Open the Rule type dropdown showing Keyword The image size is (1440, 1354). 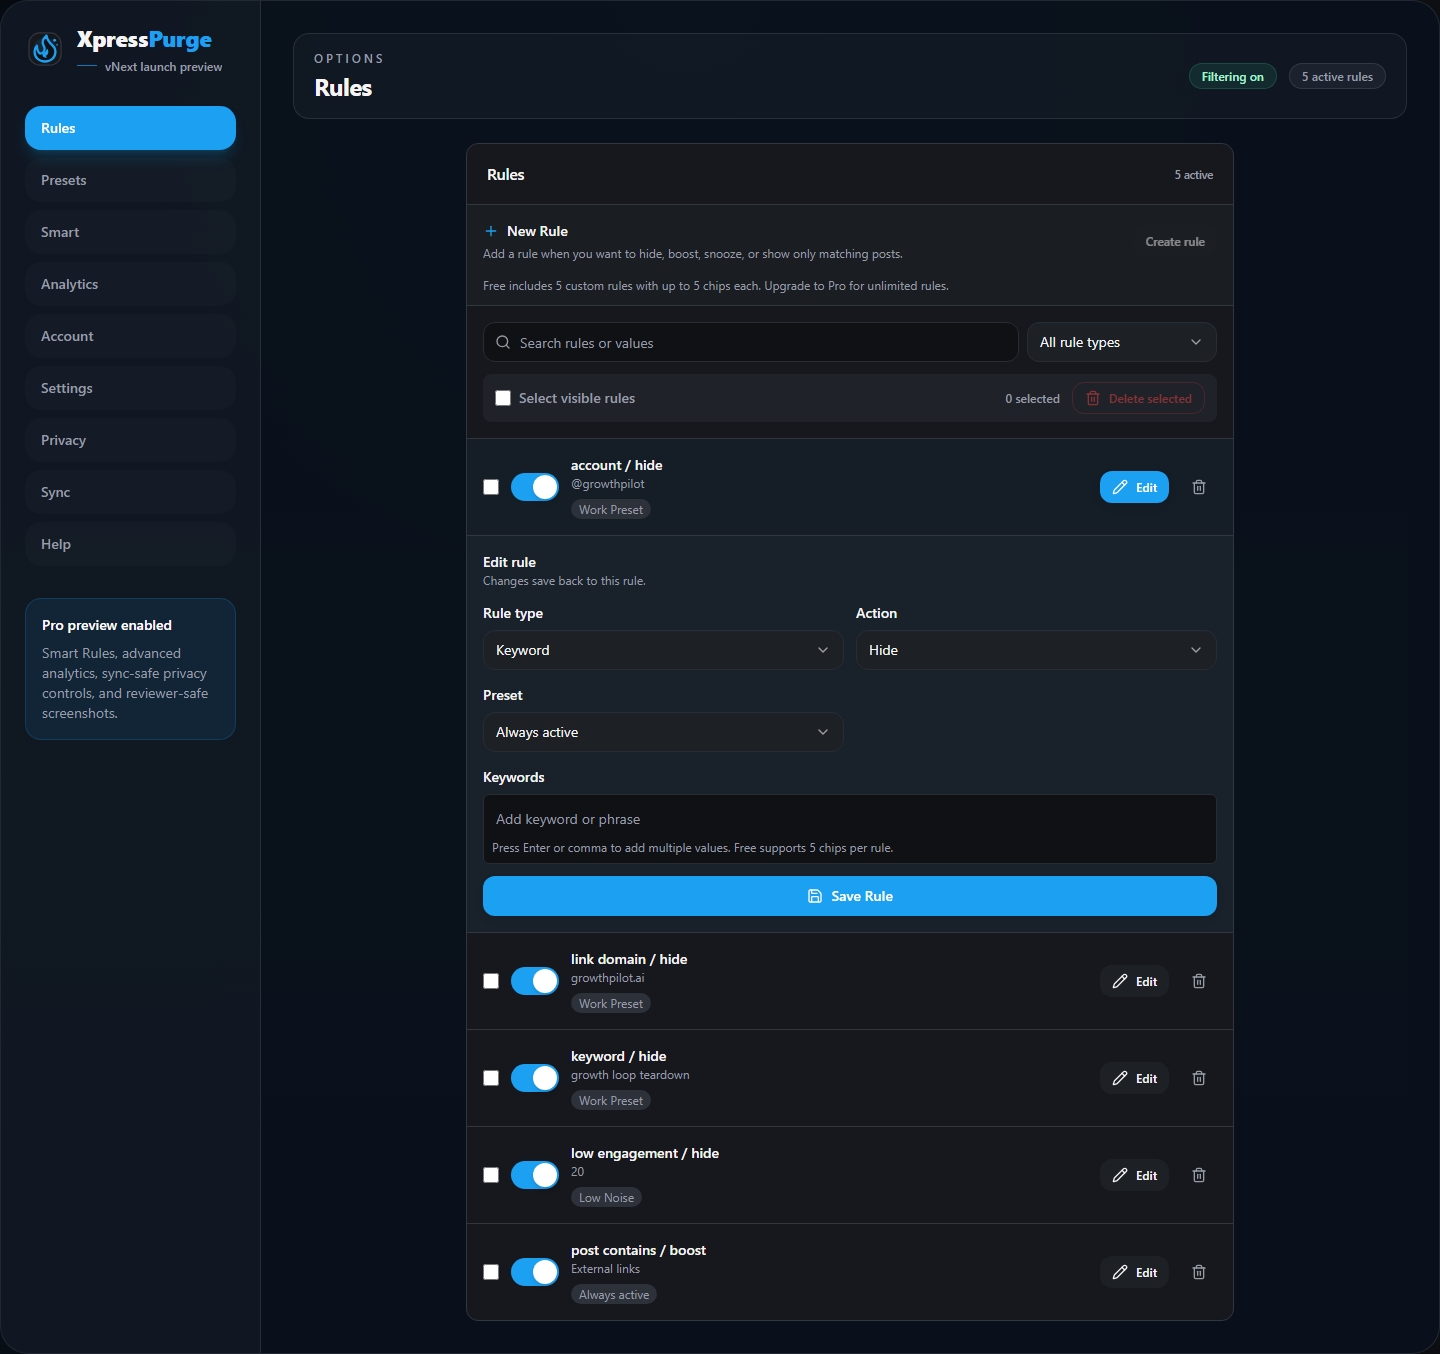click(663, 650)
